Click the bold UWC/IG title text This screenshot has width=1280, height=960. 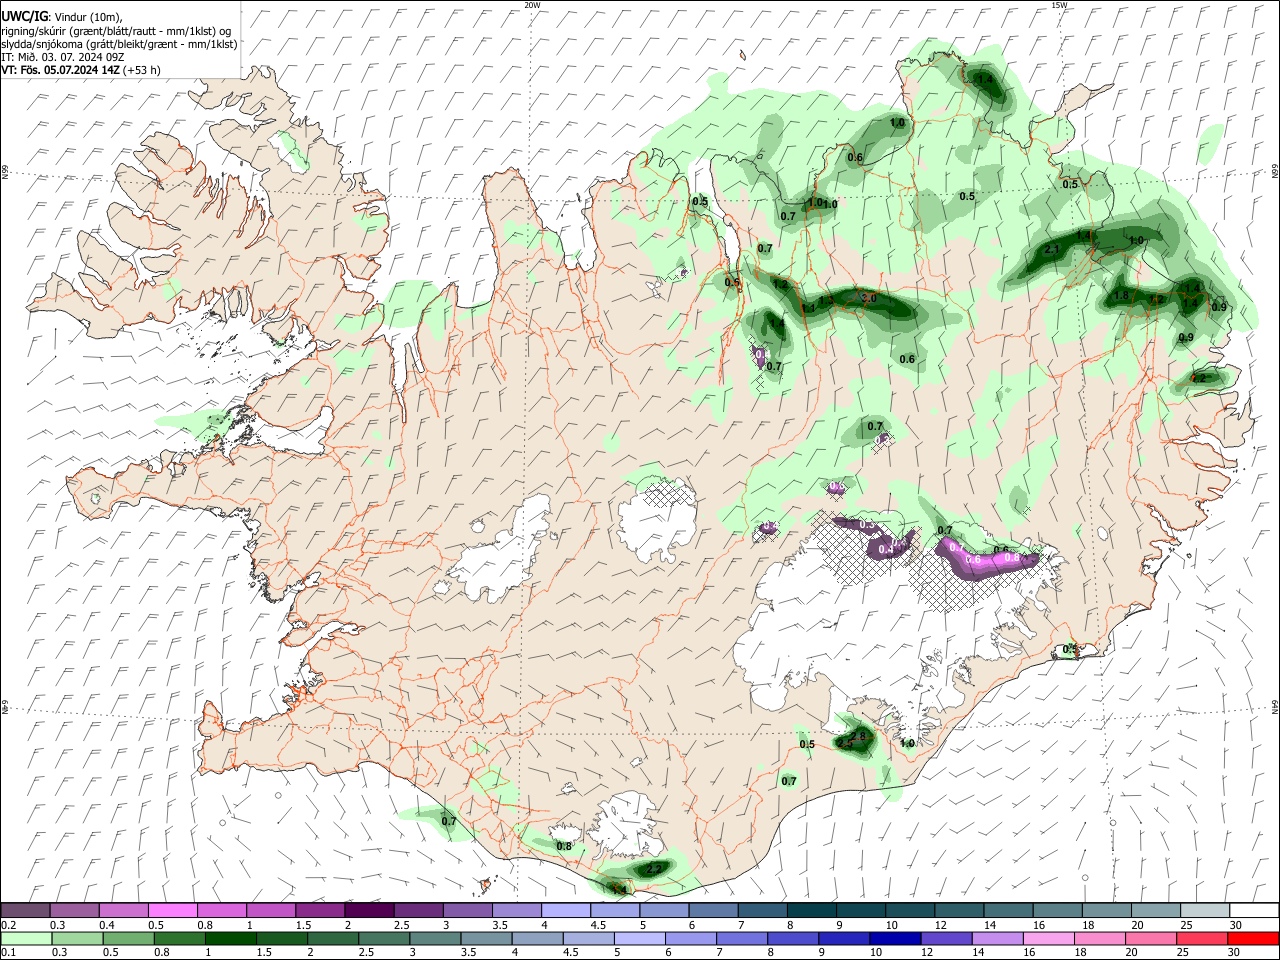pos(24,16)
